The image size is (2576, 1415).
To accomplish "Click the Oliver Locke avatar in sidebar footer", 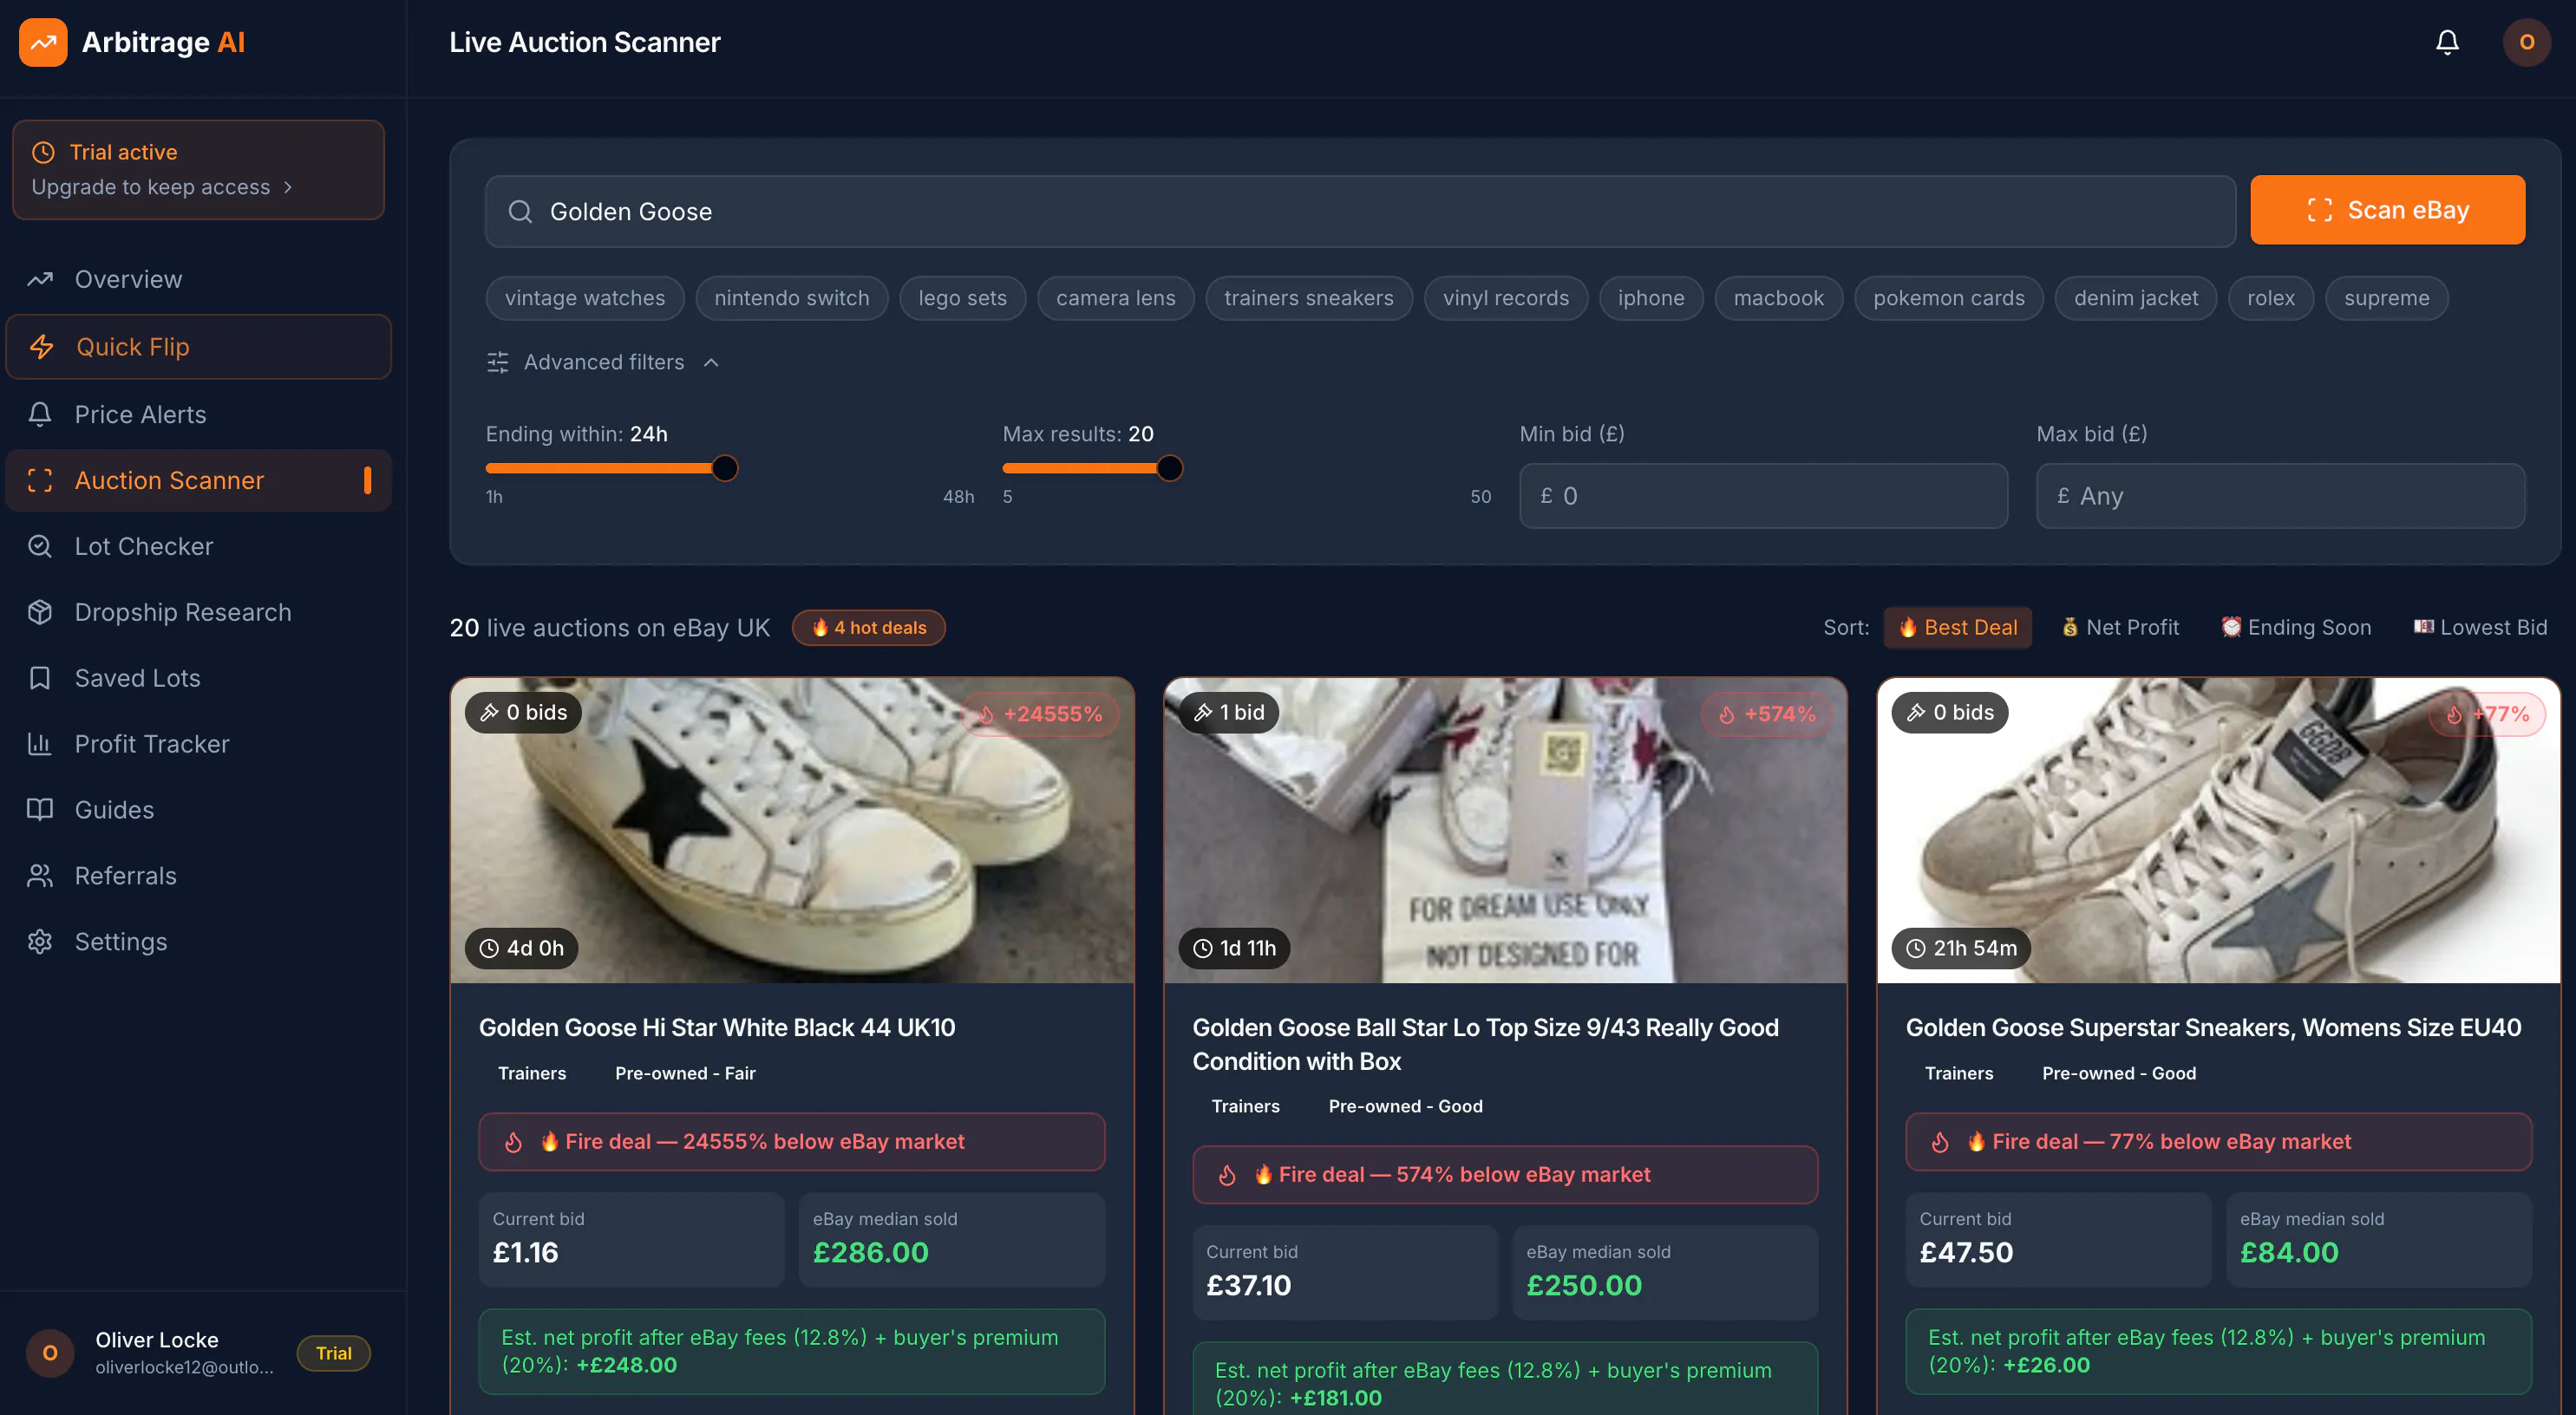I will 50,1353.
